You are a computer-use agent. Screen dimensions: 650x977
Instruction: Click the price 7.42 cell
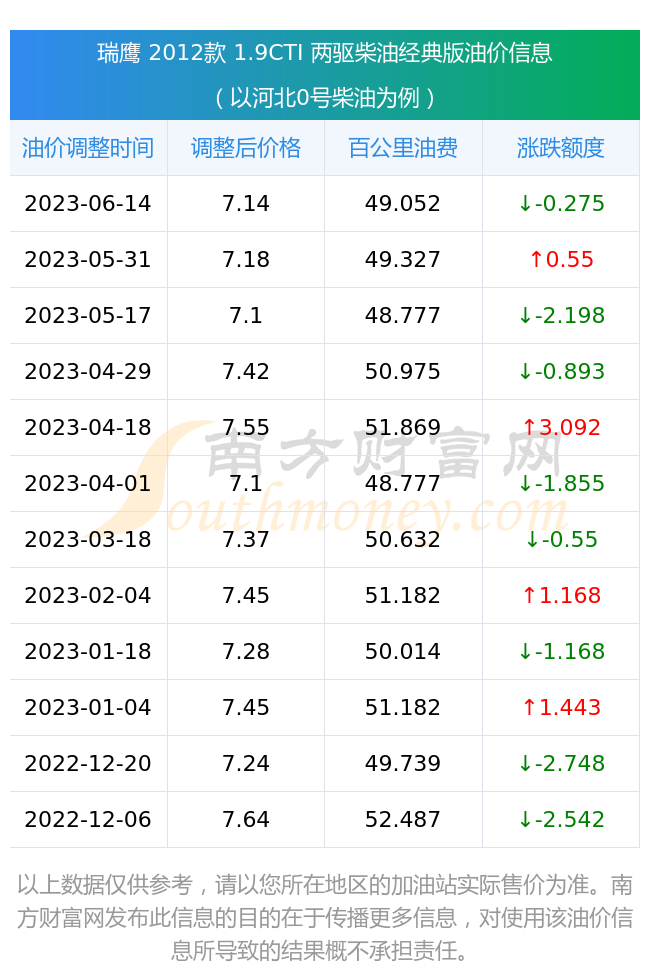246,372
